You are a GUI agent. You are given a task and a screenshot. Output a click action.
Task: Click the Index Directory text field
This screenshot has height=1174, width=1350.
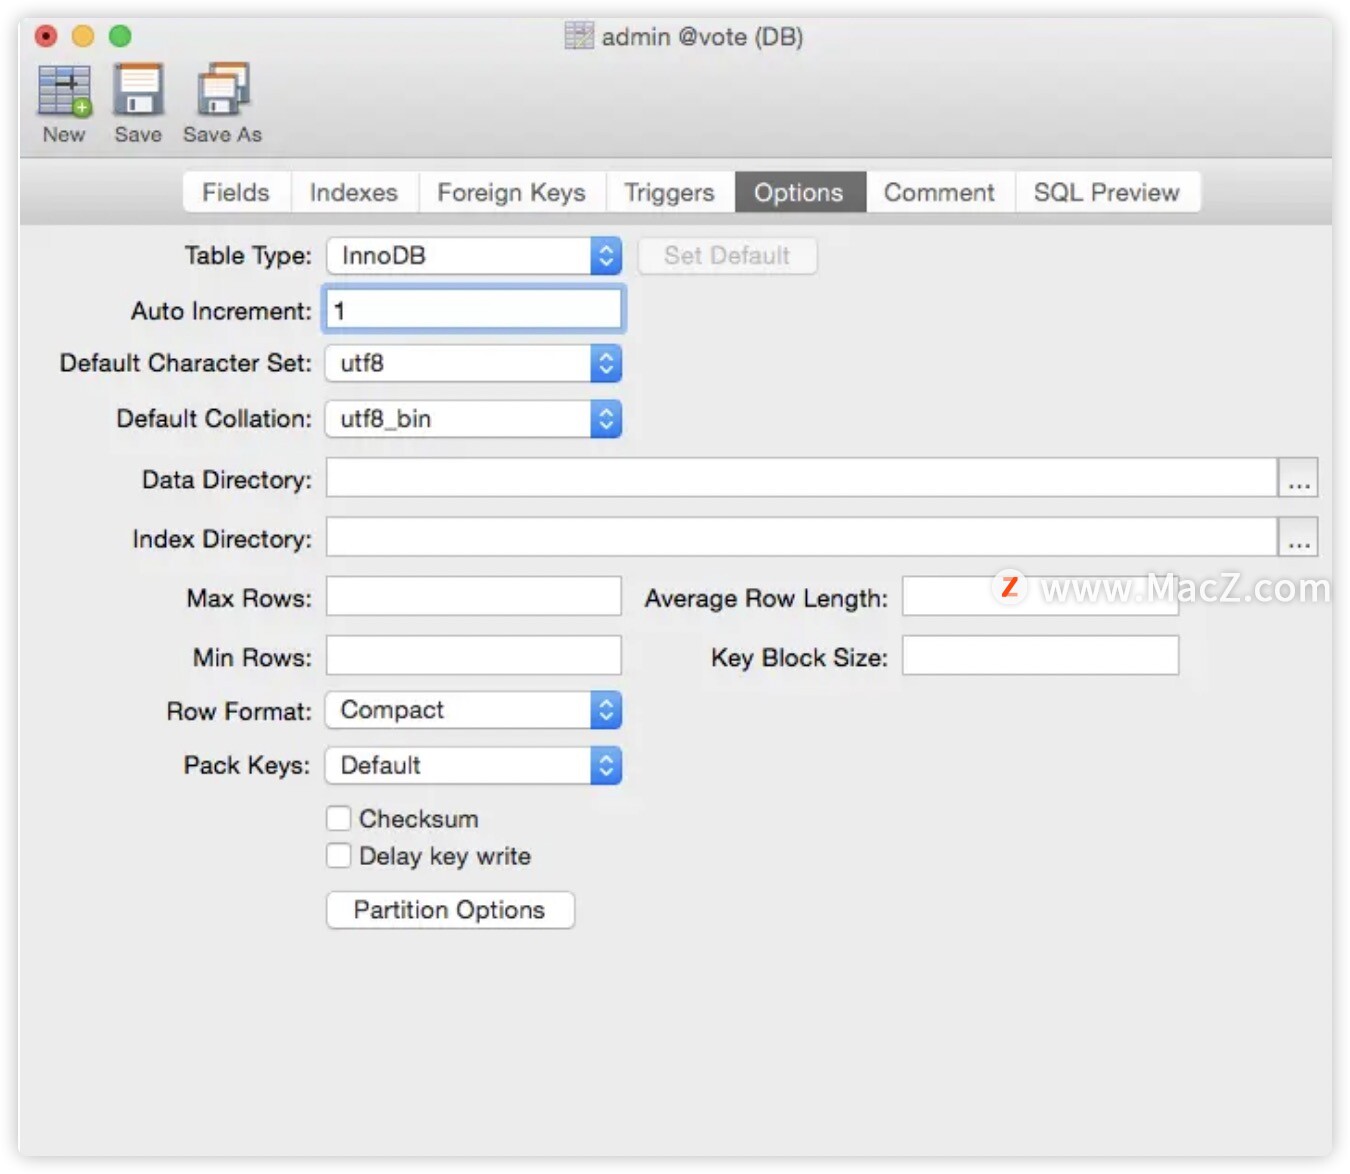tap(802, 537)
